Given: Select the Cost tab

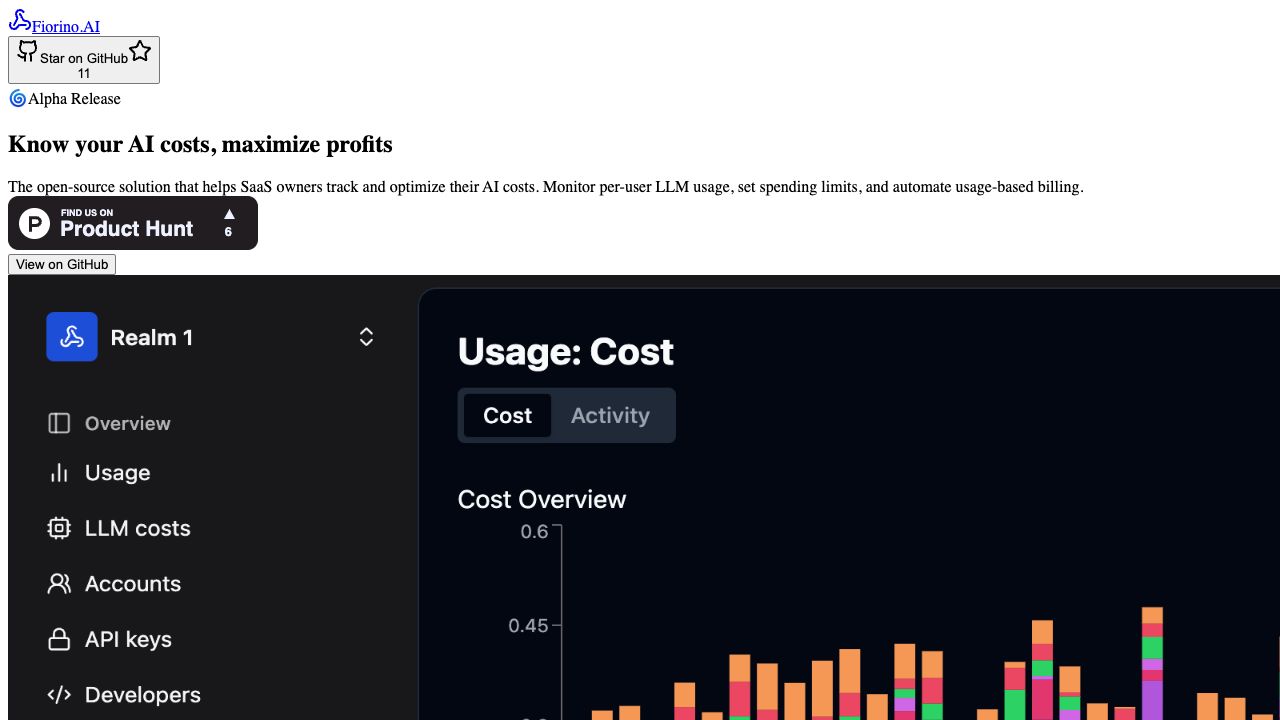Looking at the screenshot, I should [x=507, y=415].
